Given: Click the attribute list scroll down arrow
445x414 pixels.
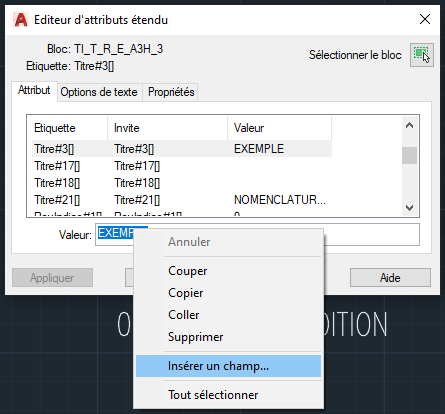Looking at the screenshot, I should 410,208.
